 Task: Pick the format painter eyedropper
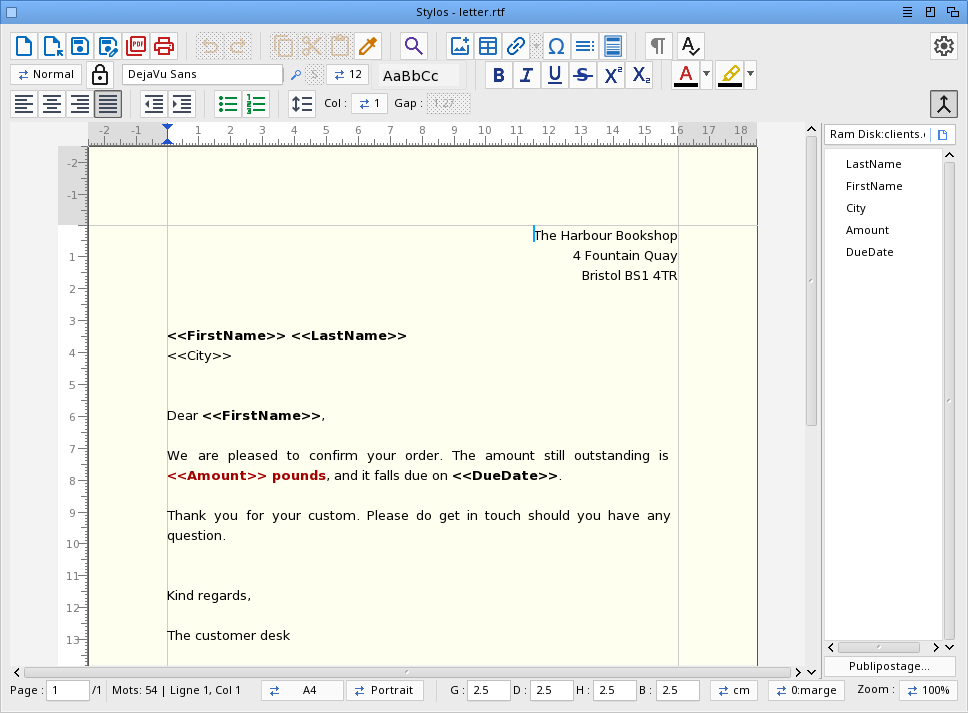(368, 46)
